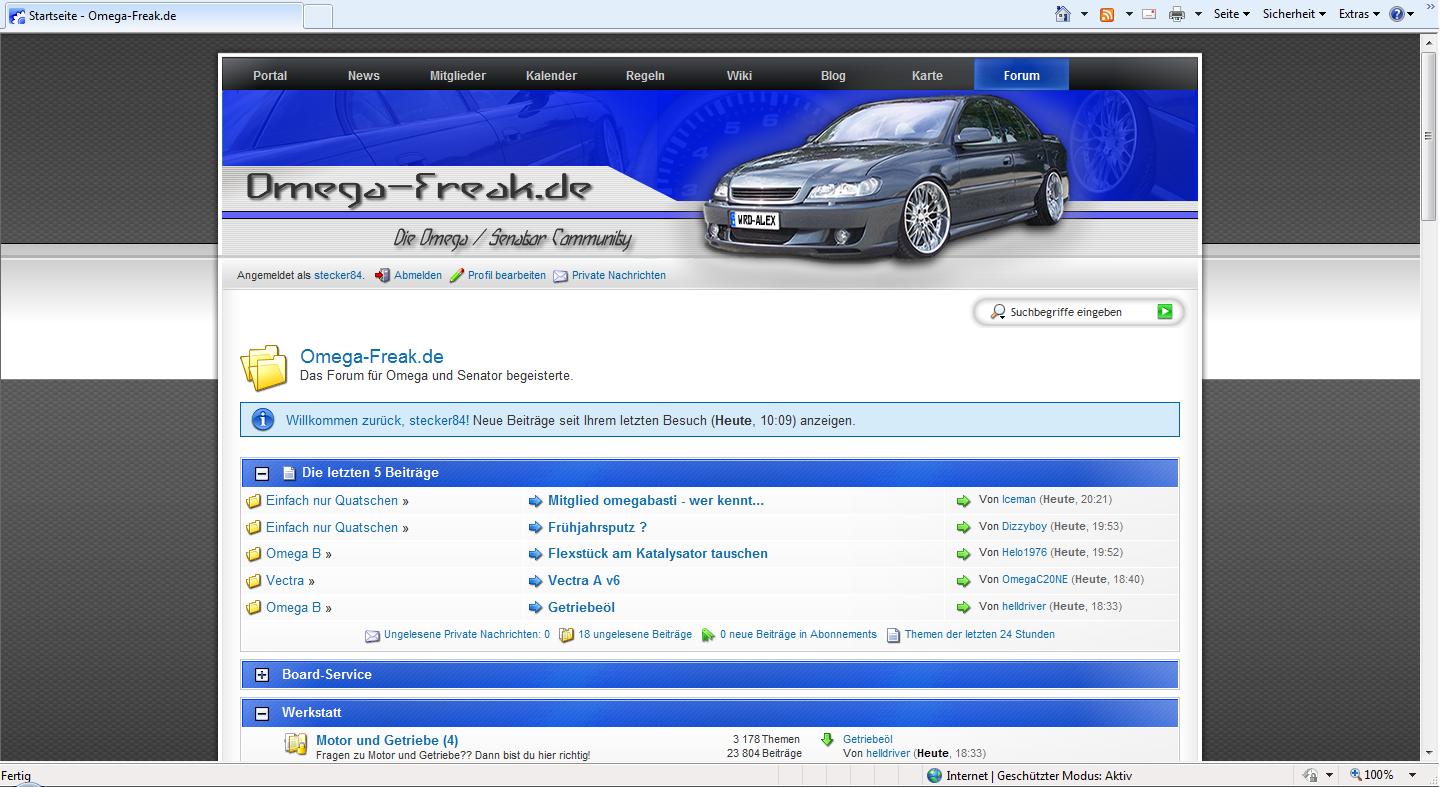The image size is (1440, 787).
Task: Collapse the Werkstatt category
Action: [x=262, y=714]
